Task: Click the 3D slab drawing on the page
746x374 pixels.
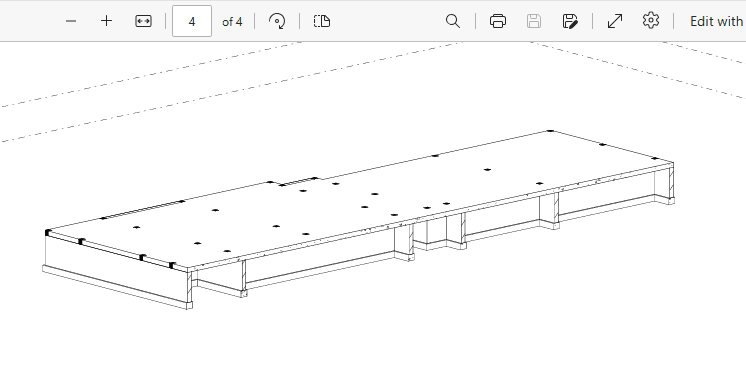Action: [x=358, y=219]
